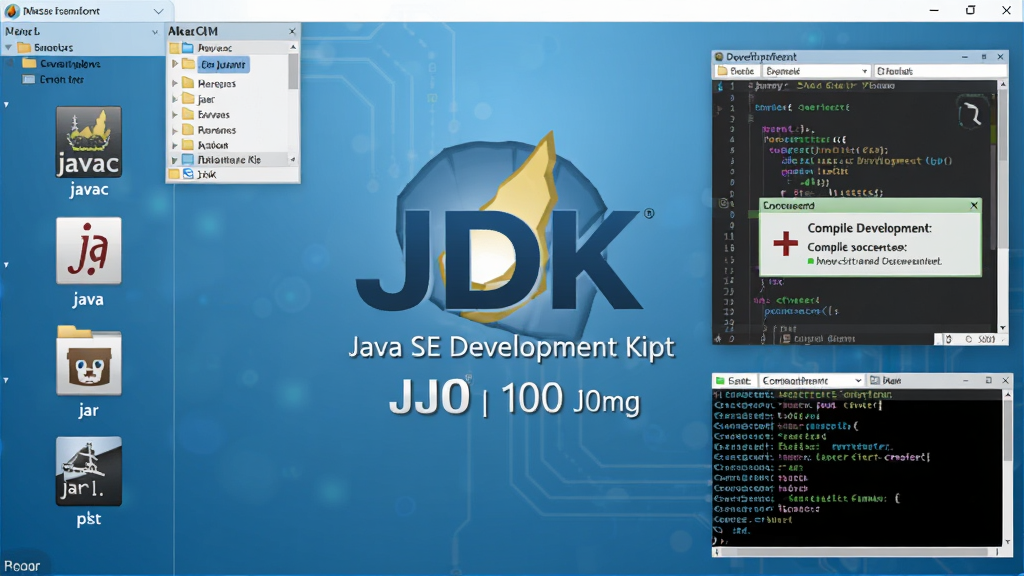This screenshot has height=576, width=1024.
Task: Open the combo box dropdown in console window
Action: (x=857, y=381)
